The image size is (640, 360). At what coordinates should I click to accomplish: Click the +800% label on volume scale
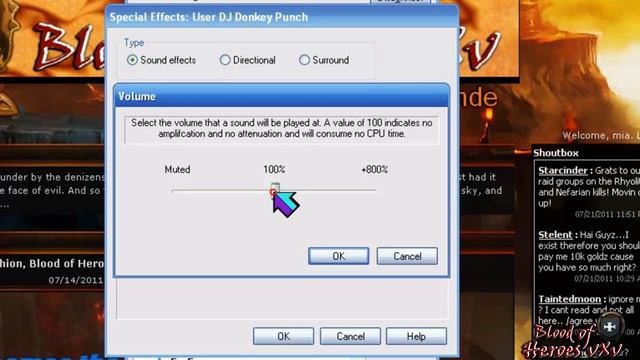pyautogui.click(x=374, y=169)
